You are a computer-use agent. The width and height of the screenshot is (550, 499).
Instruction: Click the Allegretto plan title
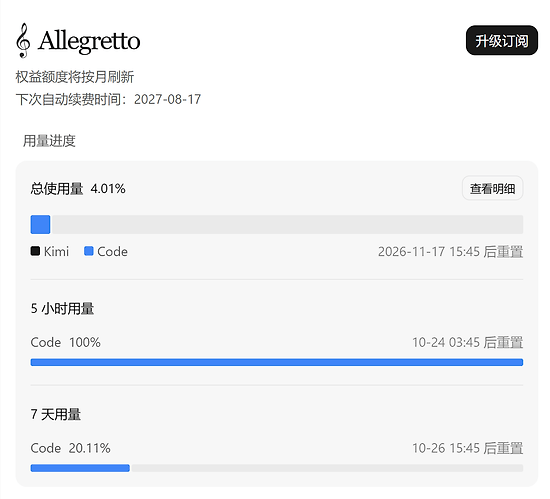coord(89,41)
